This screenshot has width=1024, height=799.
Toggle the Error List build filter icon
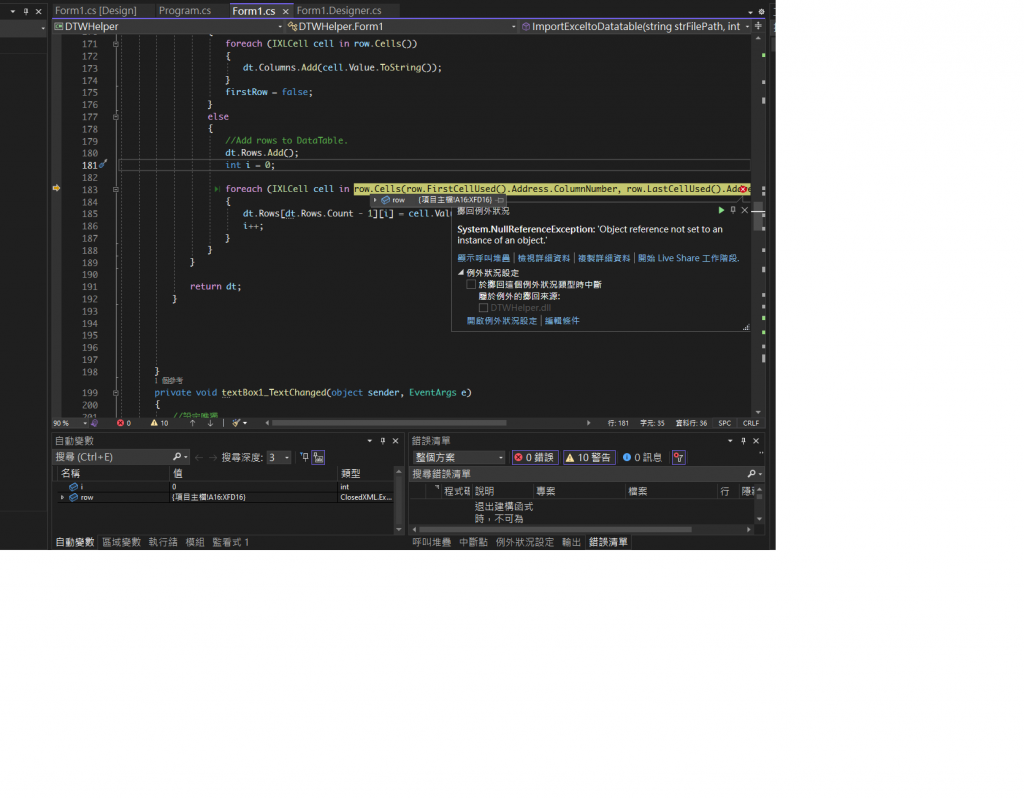pyautogui.click(x=679, y=457)
